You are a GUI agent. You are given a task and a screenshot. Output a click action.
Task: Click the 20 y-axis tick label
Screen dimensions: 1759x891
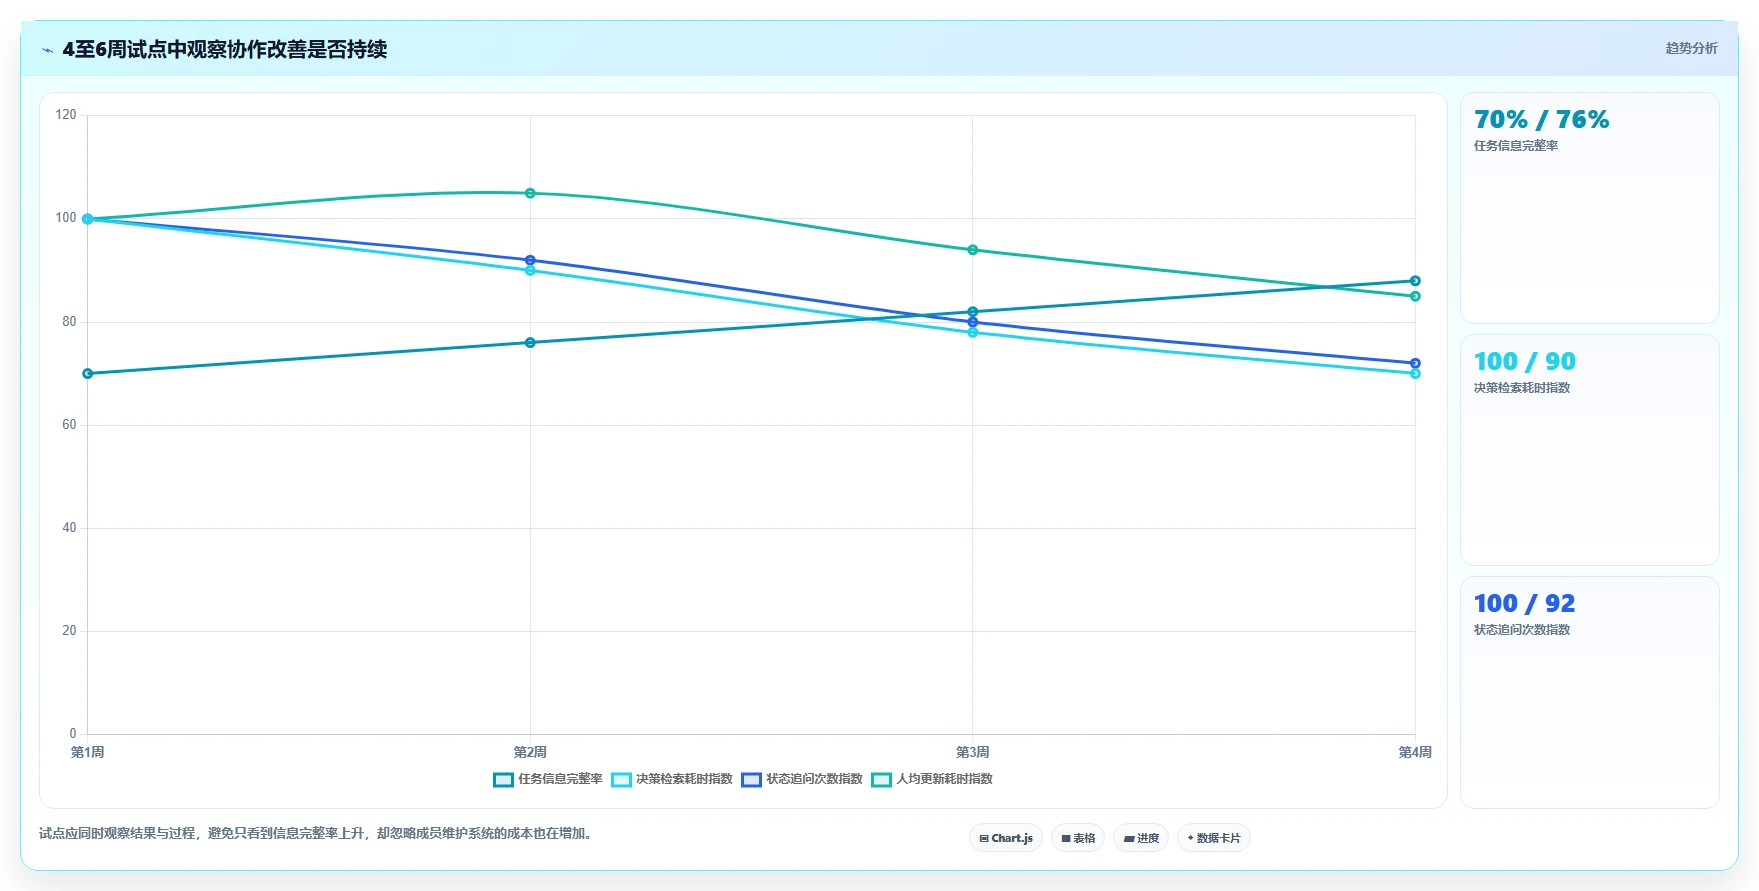pyautogui.click(x=69, y=631)
